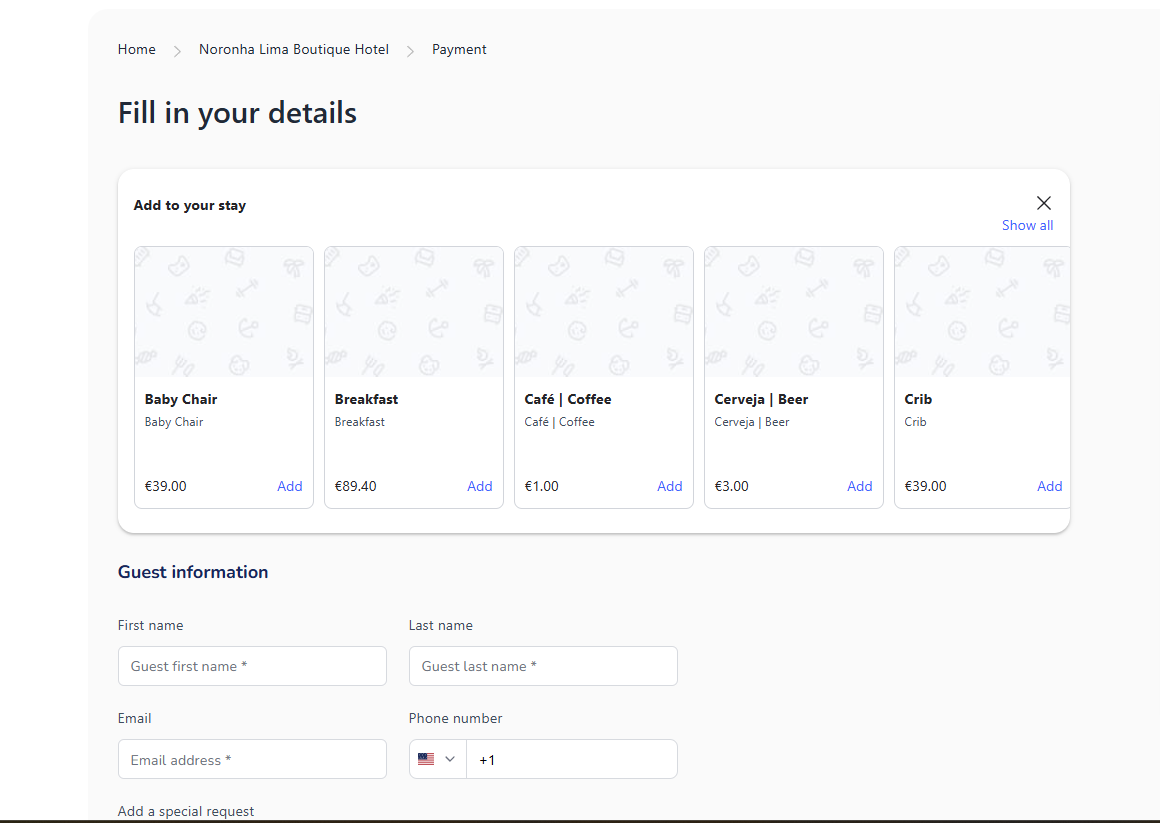This screenshot has height=823, width=1160.
Task: Add Cerveja | Beer to stay
Action: (860, 486)
